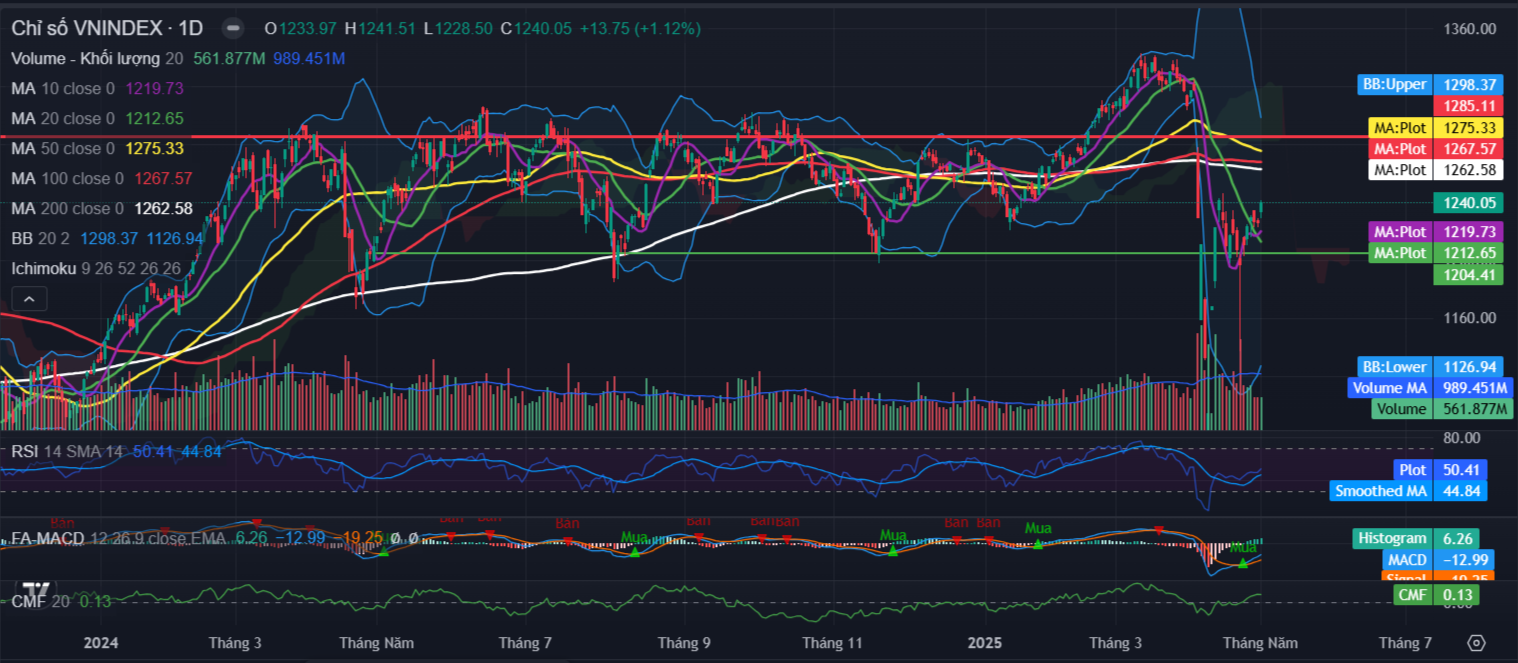Click the gray pill icon beside 1D

232,29
